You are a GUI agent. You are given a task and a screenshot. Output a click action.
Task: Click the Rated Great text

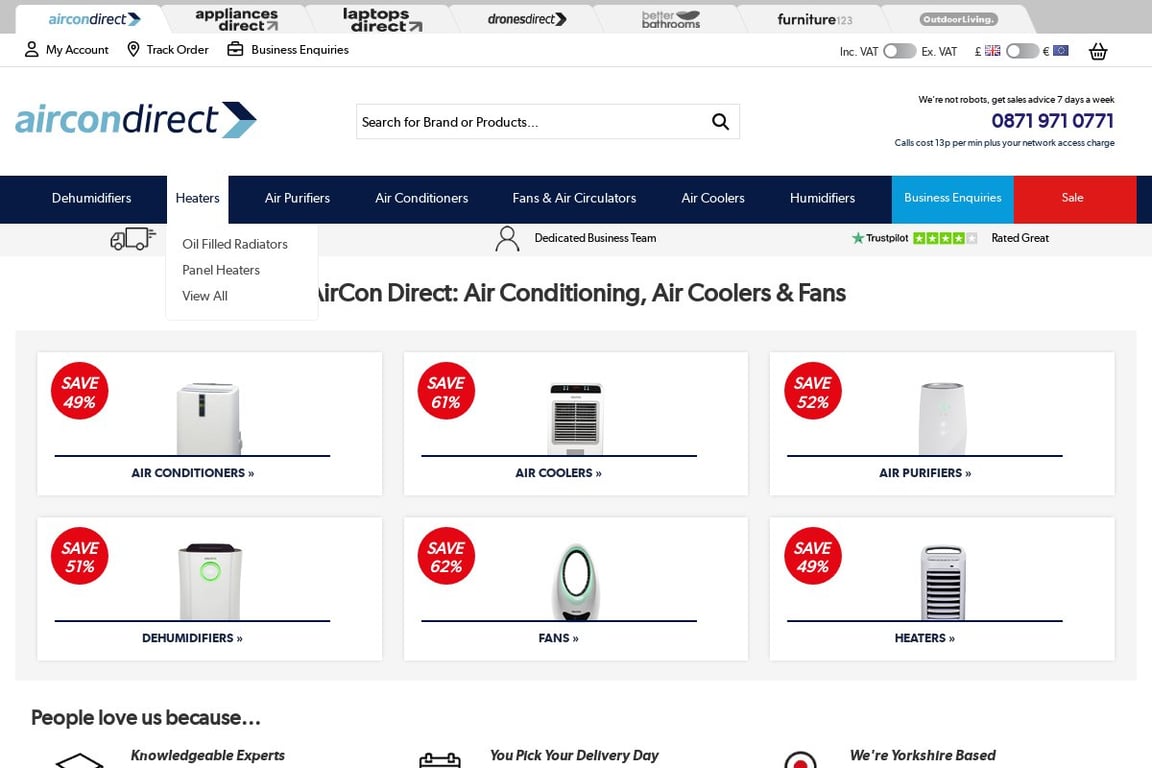pos(1020,238)
